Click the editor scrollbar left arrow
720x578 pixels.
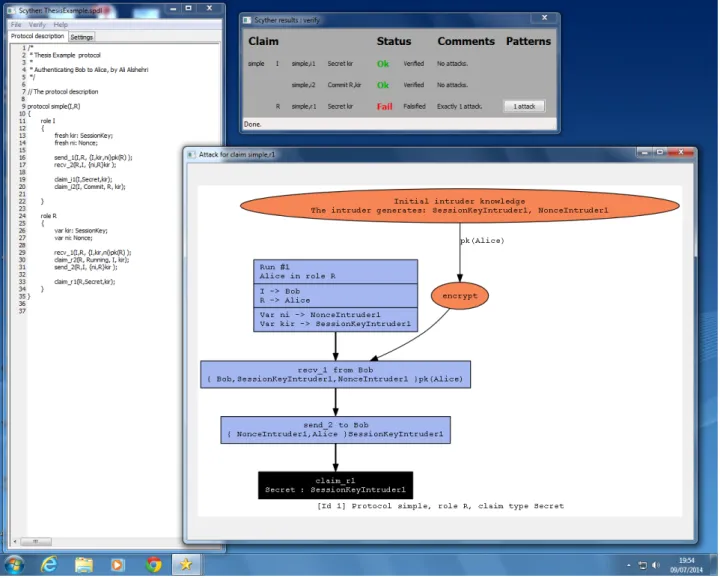pos(15,543)
